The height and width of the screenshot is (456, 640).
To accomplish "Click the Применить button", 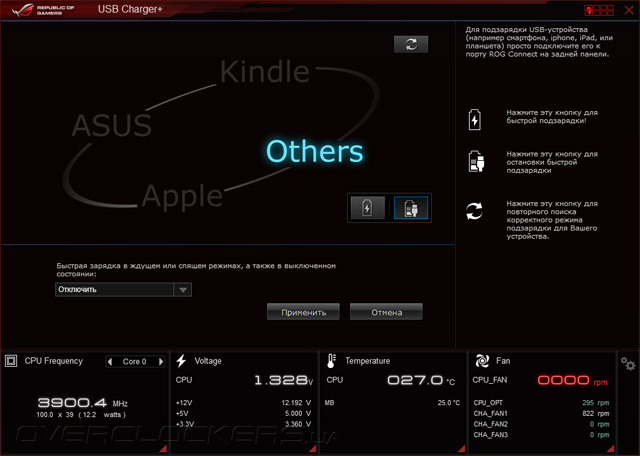I will [x=303, y=312].
